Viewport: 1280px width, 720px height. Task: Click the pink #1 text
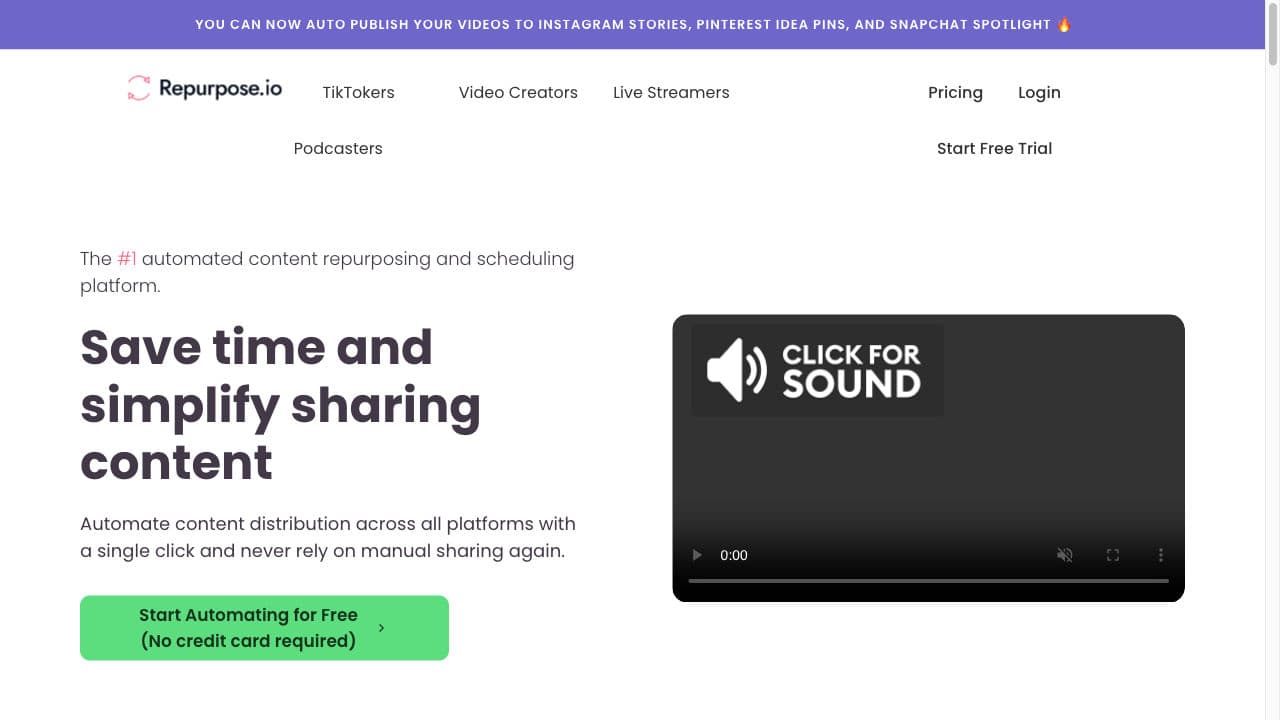[127, 258]
